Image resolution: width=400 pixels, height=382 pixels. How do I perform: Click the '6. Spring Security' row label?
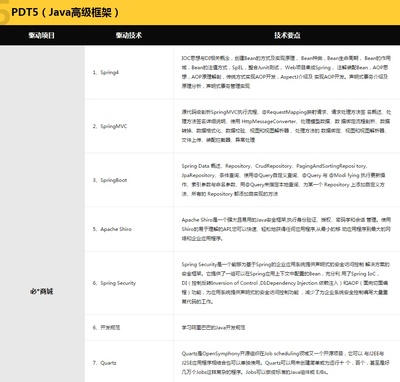click(x=114, y=283)
